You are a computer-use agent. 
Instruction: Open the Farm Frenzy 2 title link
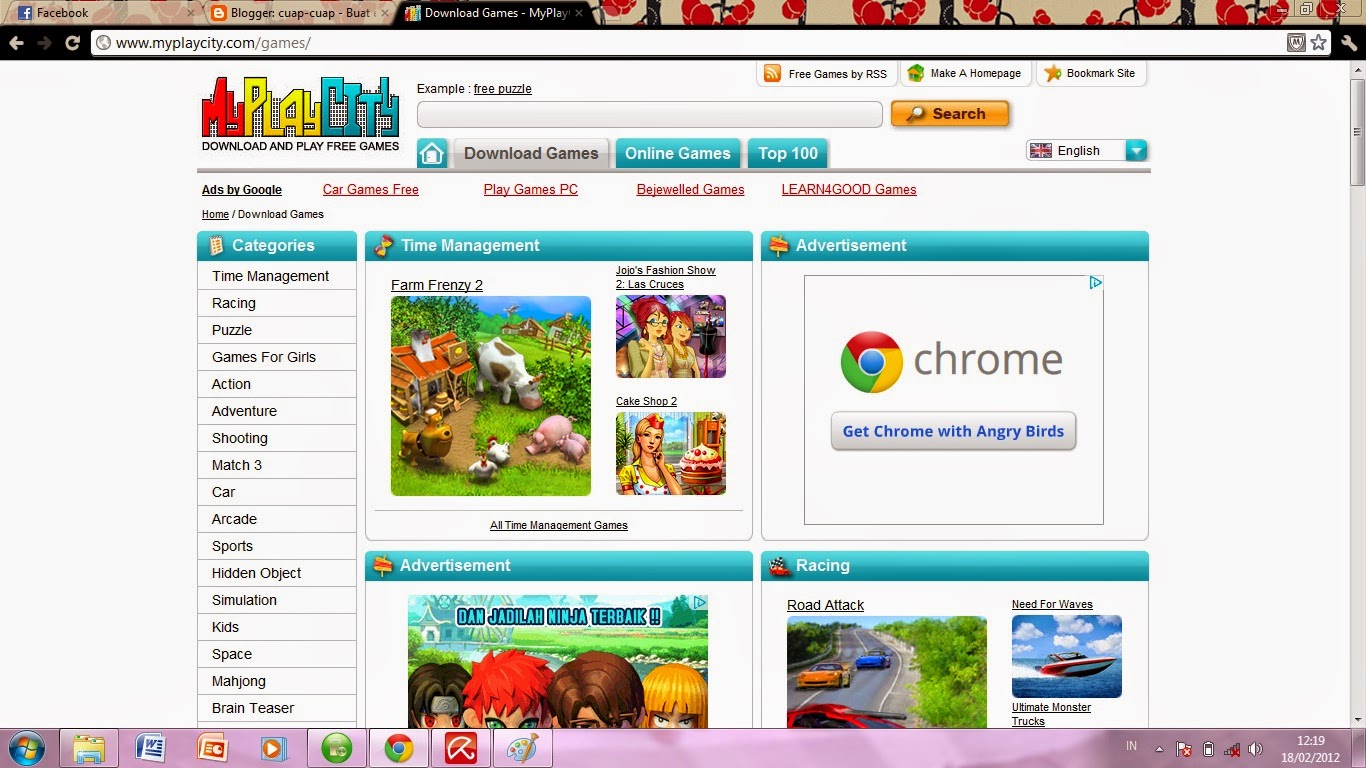tap(437, 285)
